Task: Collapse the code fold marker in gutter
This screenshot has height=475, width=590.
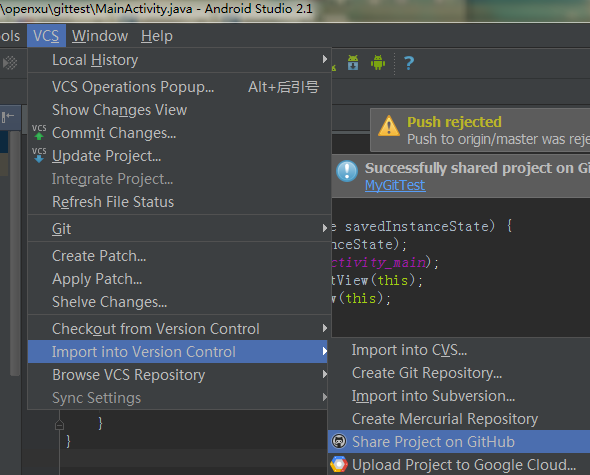Action: click(x=59, y=425)
